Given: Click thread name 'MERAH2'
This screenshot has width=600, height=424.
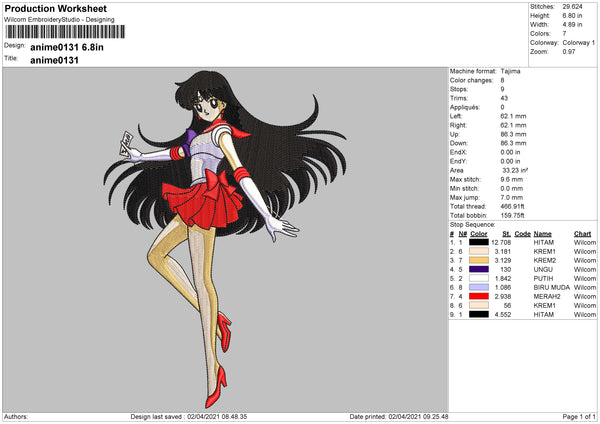Looking at the screenshot, I should (x=546, y=296).
